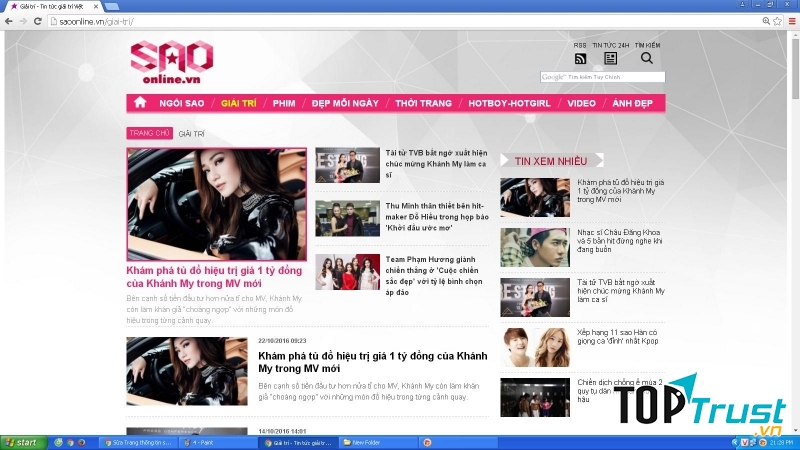
Task: Open TVB actor thumbnail in center column
Action: tap(347, 165)
